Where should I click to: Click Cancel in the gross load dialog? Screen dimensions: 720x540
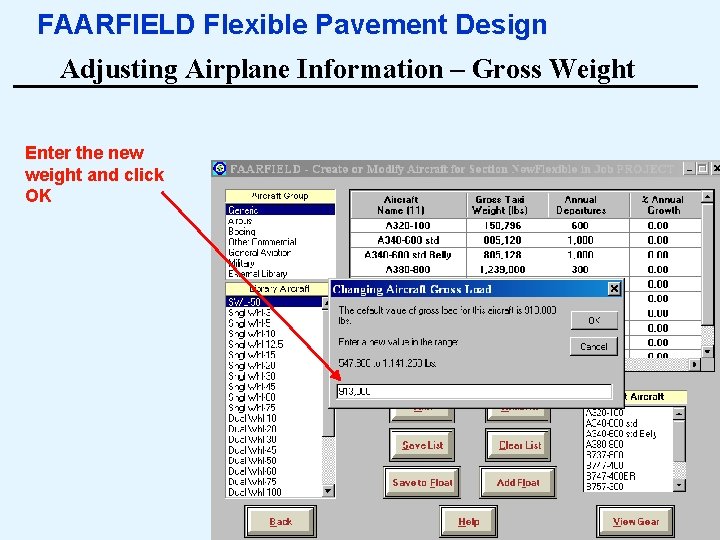(x=594, y=347)
